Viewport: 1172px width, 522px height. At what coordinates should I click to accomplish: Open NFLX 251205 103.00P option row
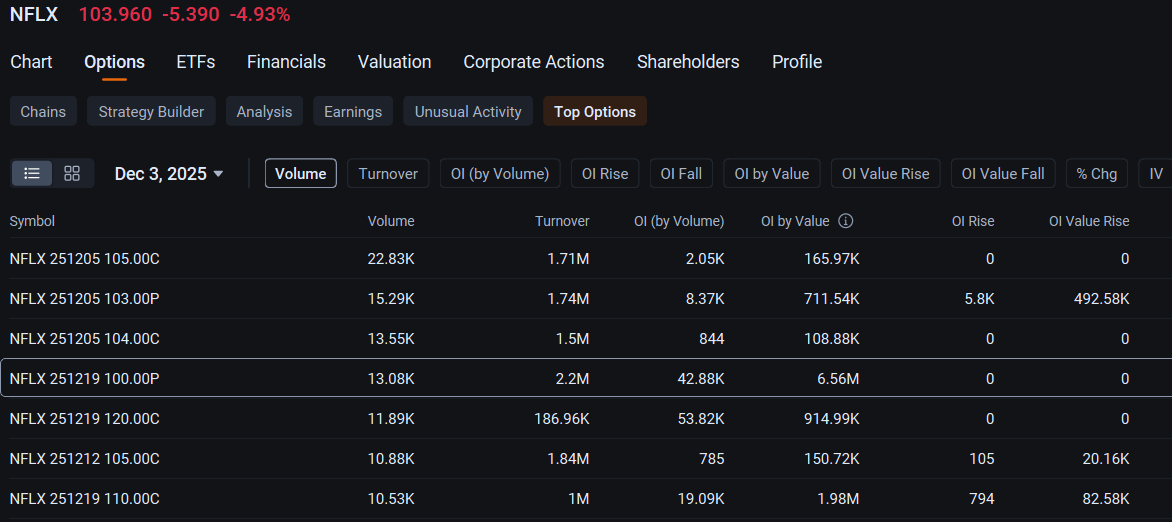coord(586,299)
